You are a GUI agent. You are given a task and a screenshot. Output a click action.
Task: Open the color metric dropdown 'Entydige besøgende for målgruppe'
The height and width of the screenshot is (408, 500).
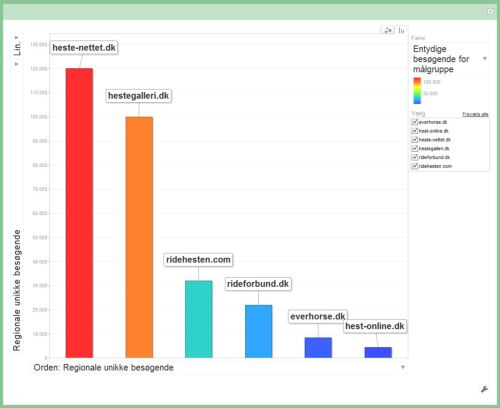450,59
